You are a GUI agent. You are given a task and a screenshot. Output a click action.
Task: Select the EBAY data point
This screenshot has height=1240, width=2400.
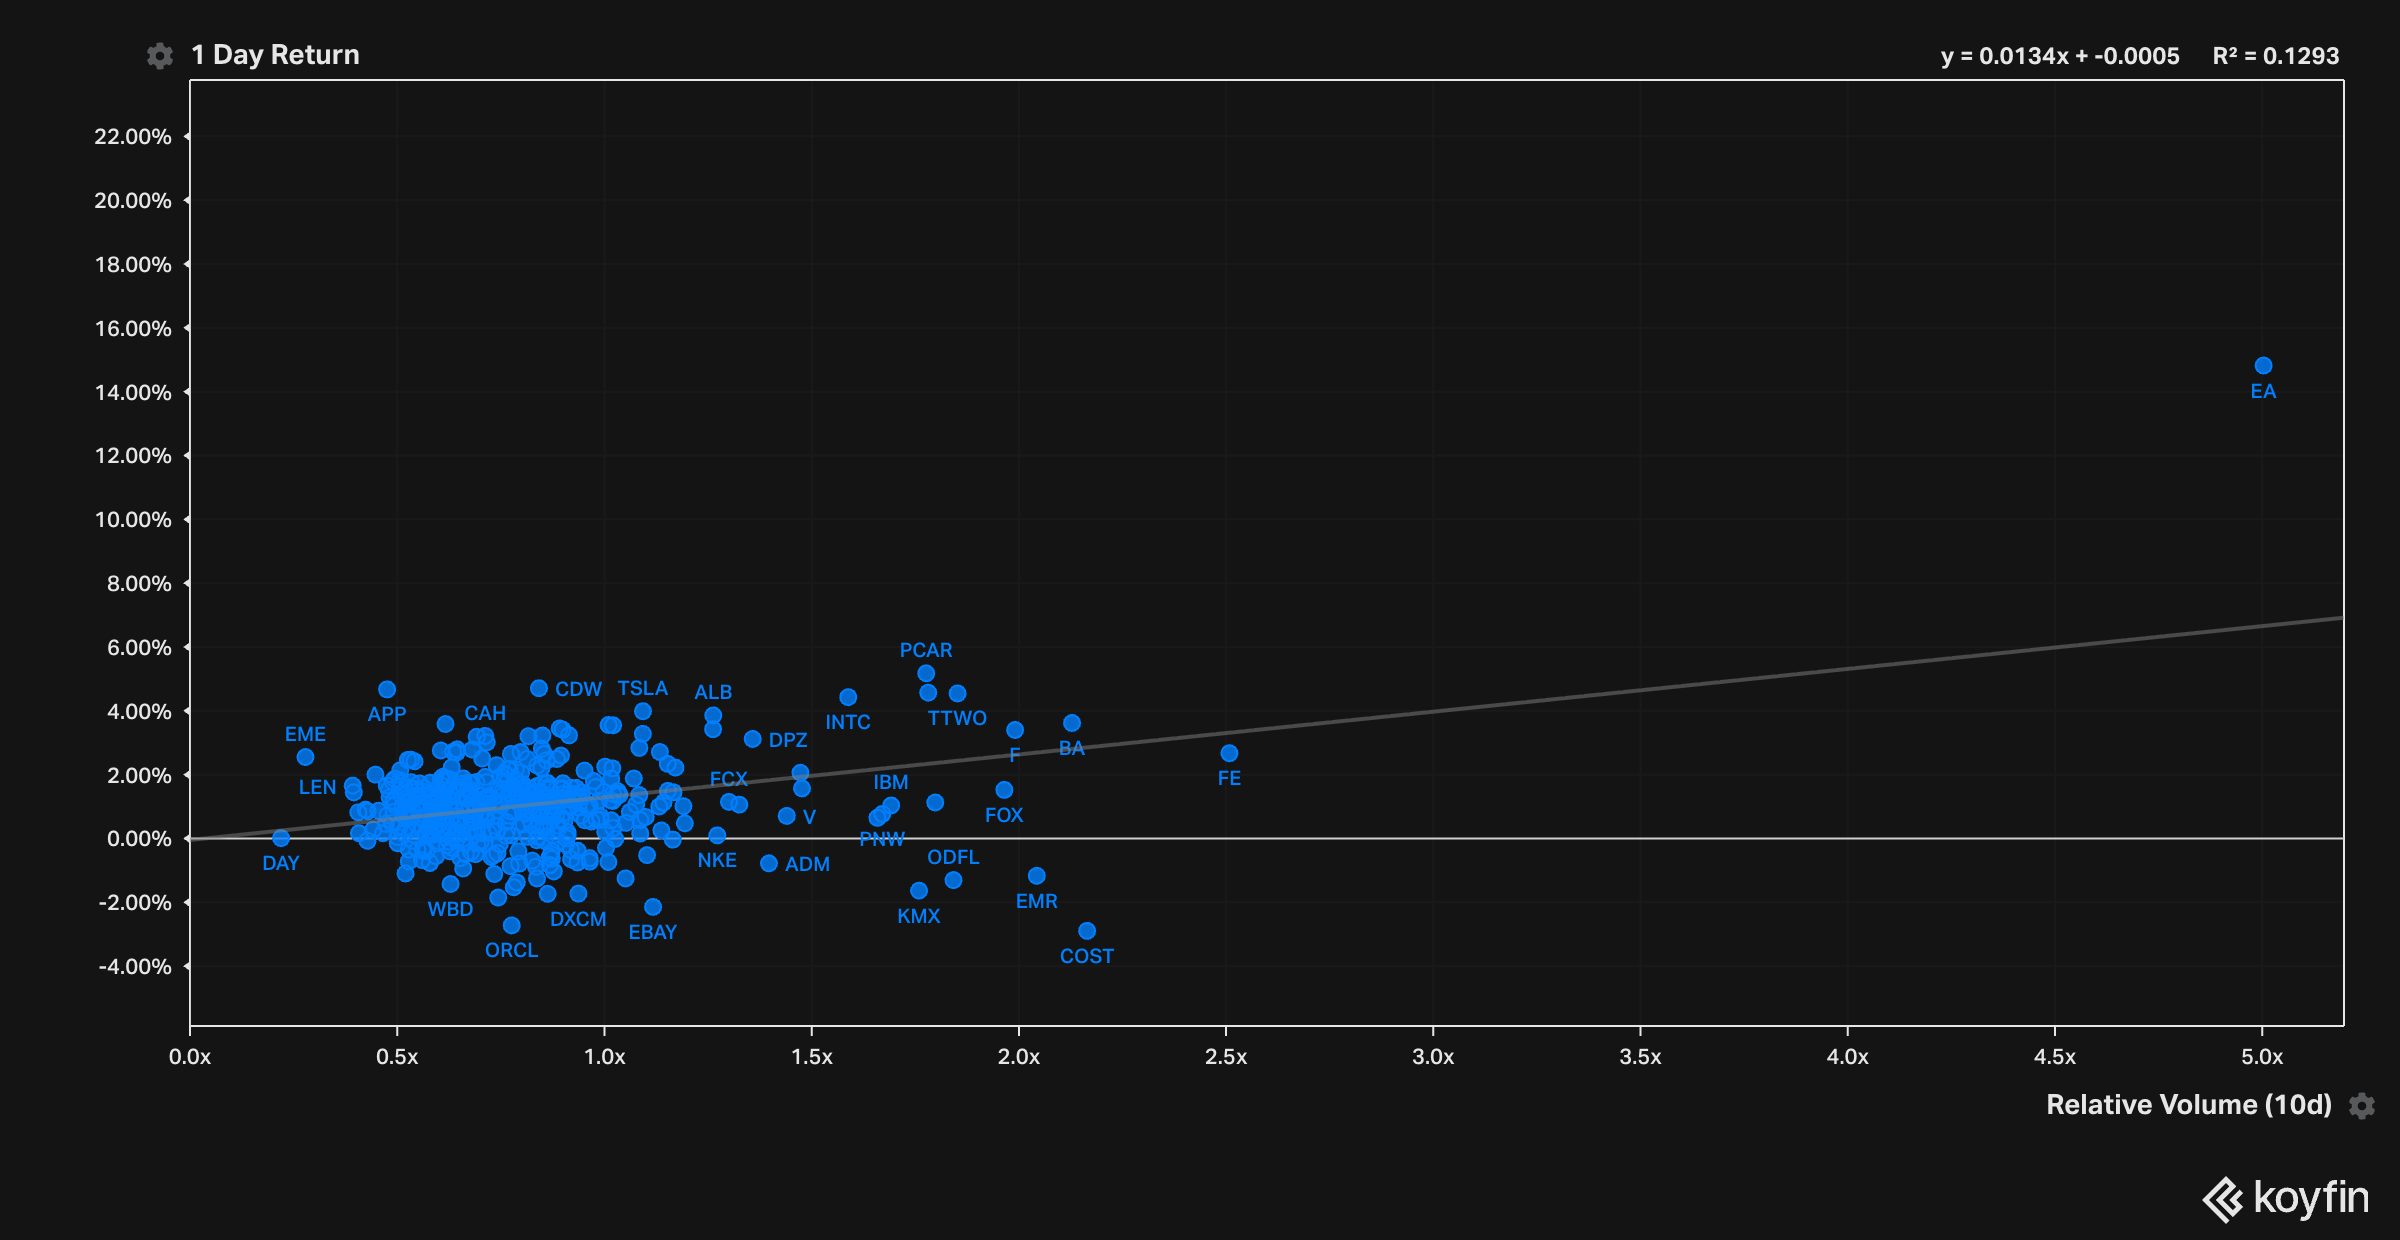click(x=653, y=907)
